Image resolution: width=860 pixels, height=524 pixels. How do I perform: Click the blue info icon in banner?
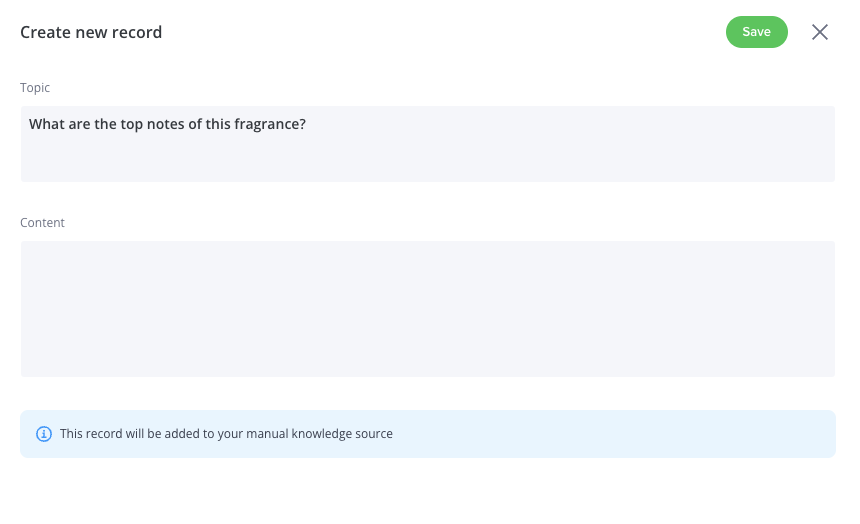coord(44,434)
